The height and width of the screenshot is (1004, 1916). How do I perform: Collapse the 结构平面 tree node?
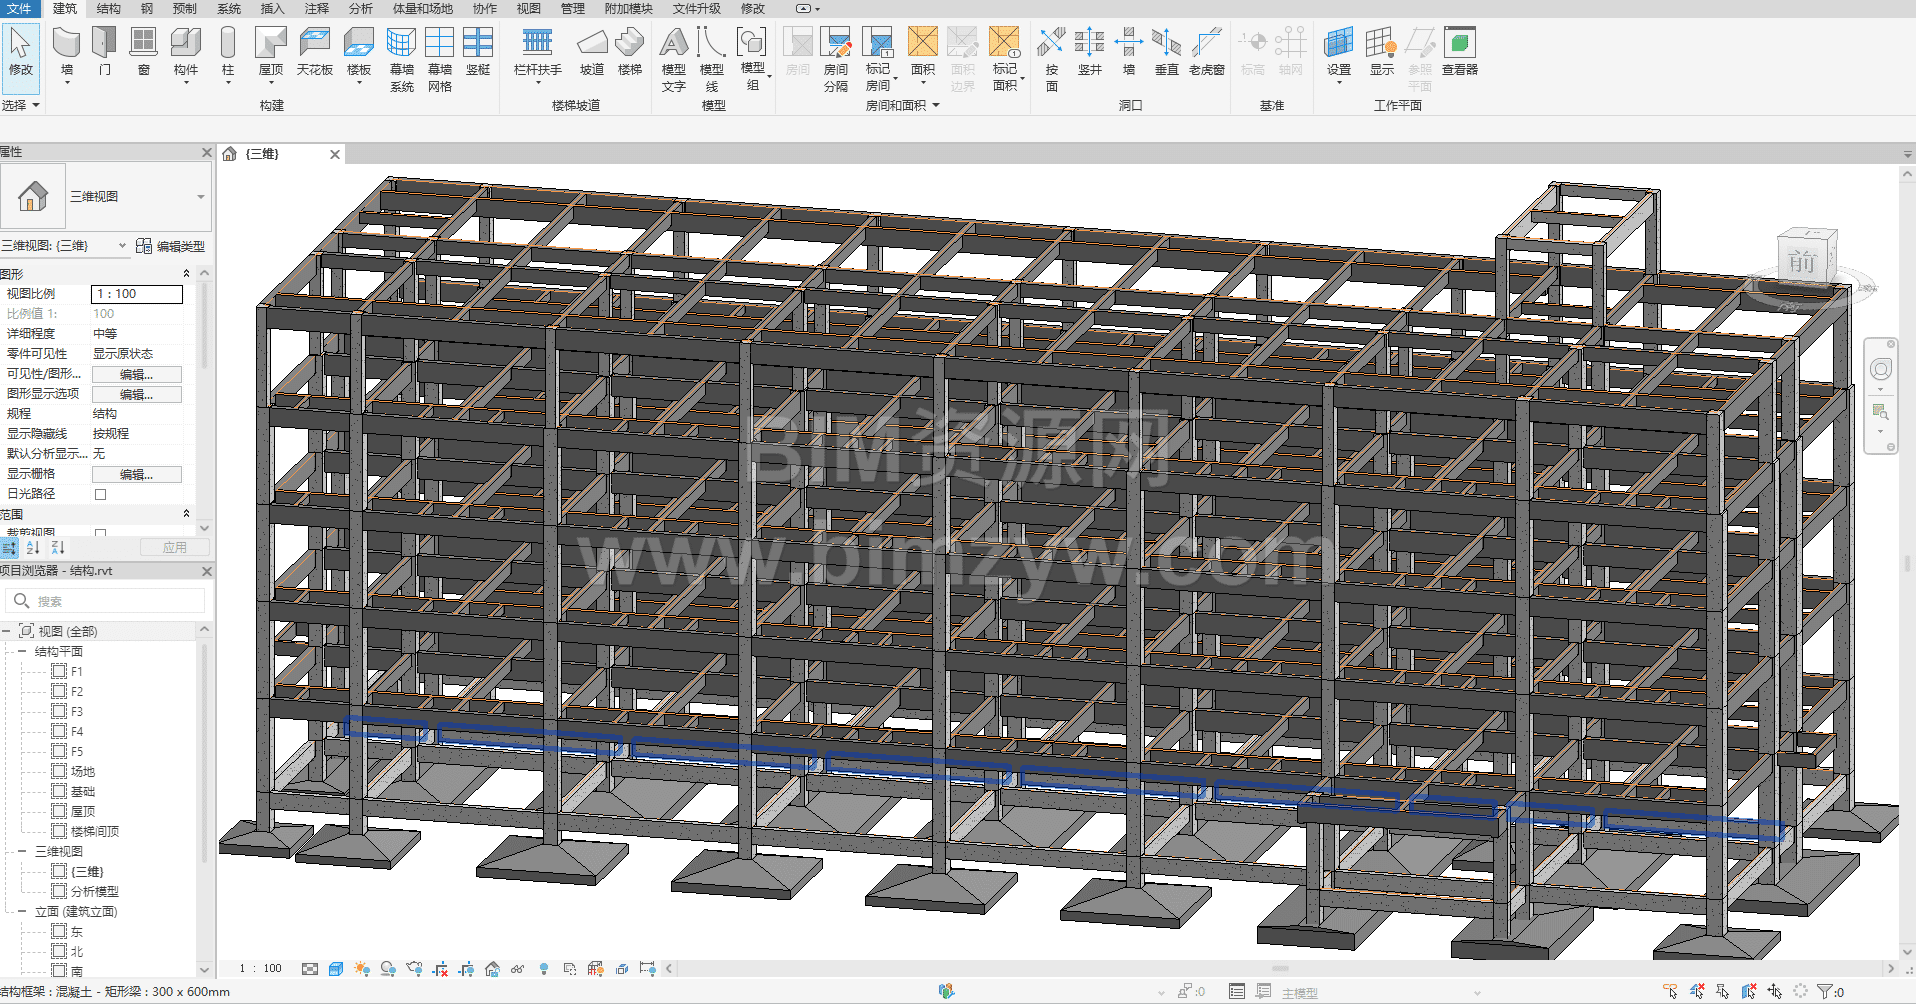coord(22,651)
